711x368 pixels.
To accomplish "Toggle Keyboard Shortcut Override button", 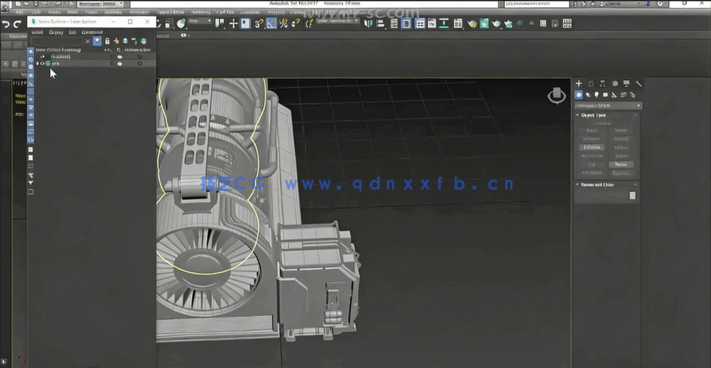I will tap(245, 24).
